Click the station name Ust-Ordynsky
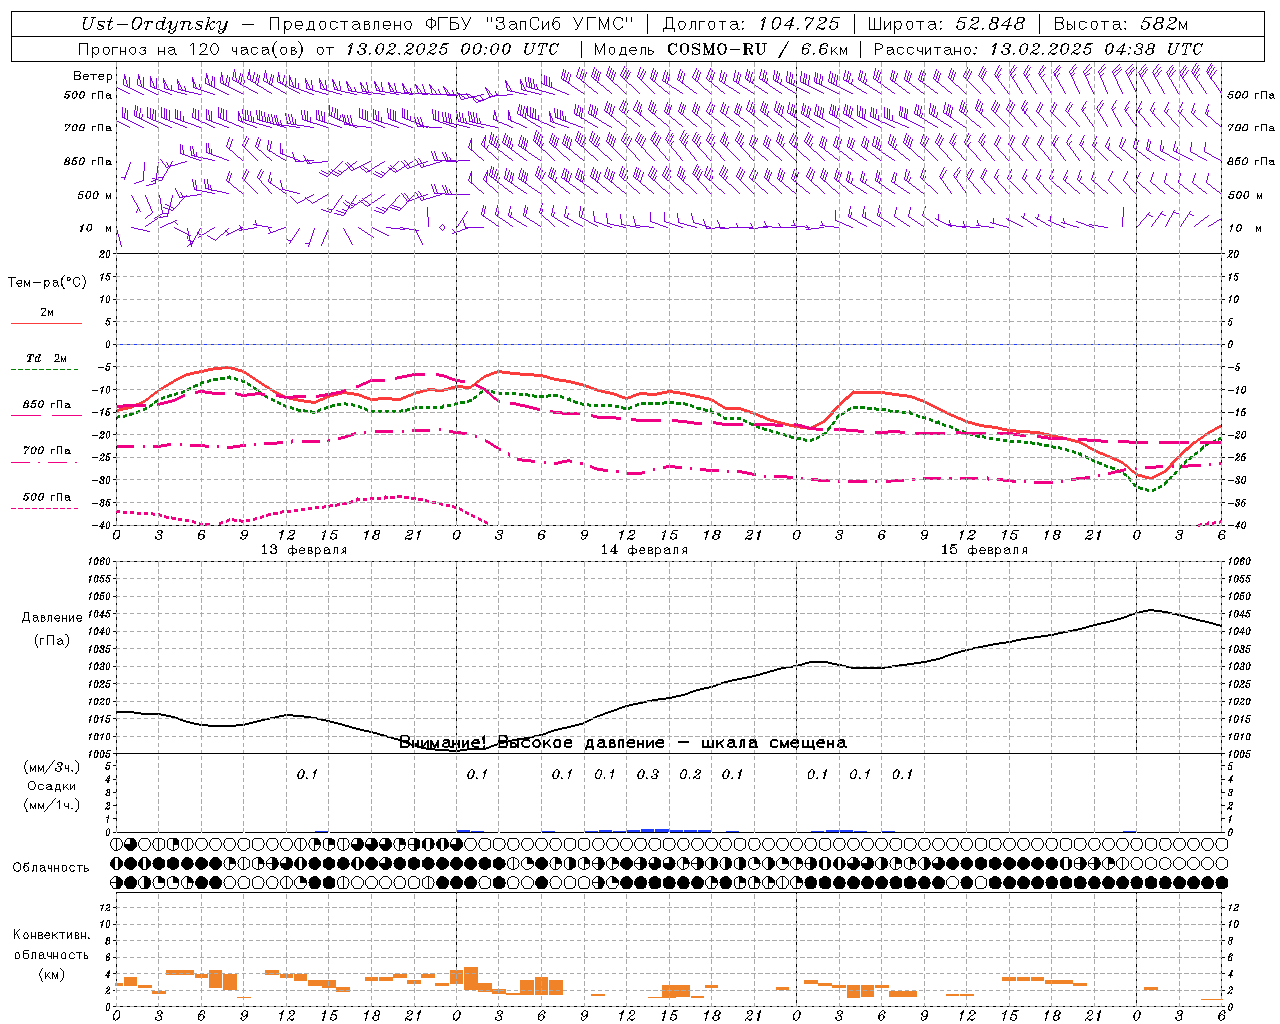 pyautogui.click(x=154, y=24)
